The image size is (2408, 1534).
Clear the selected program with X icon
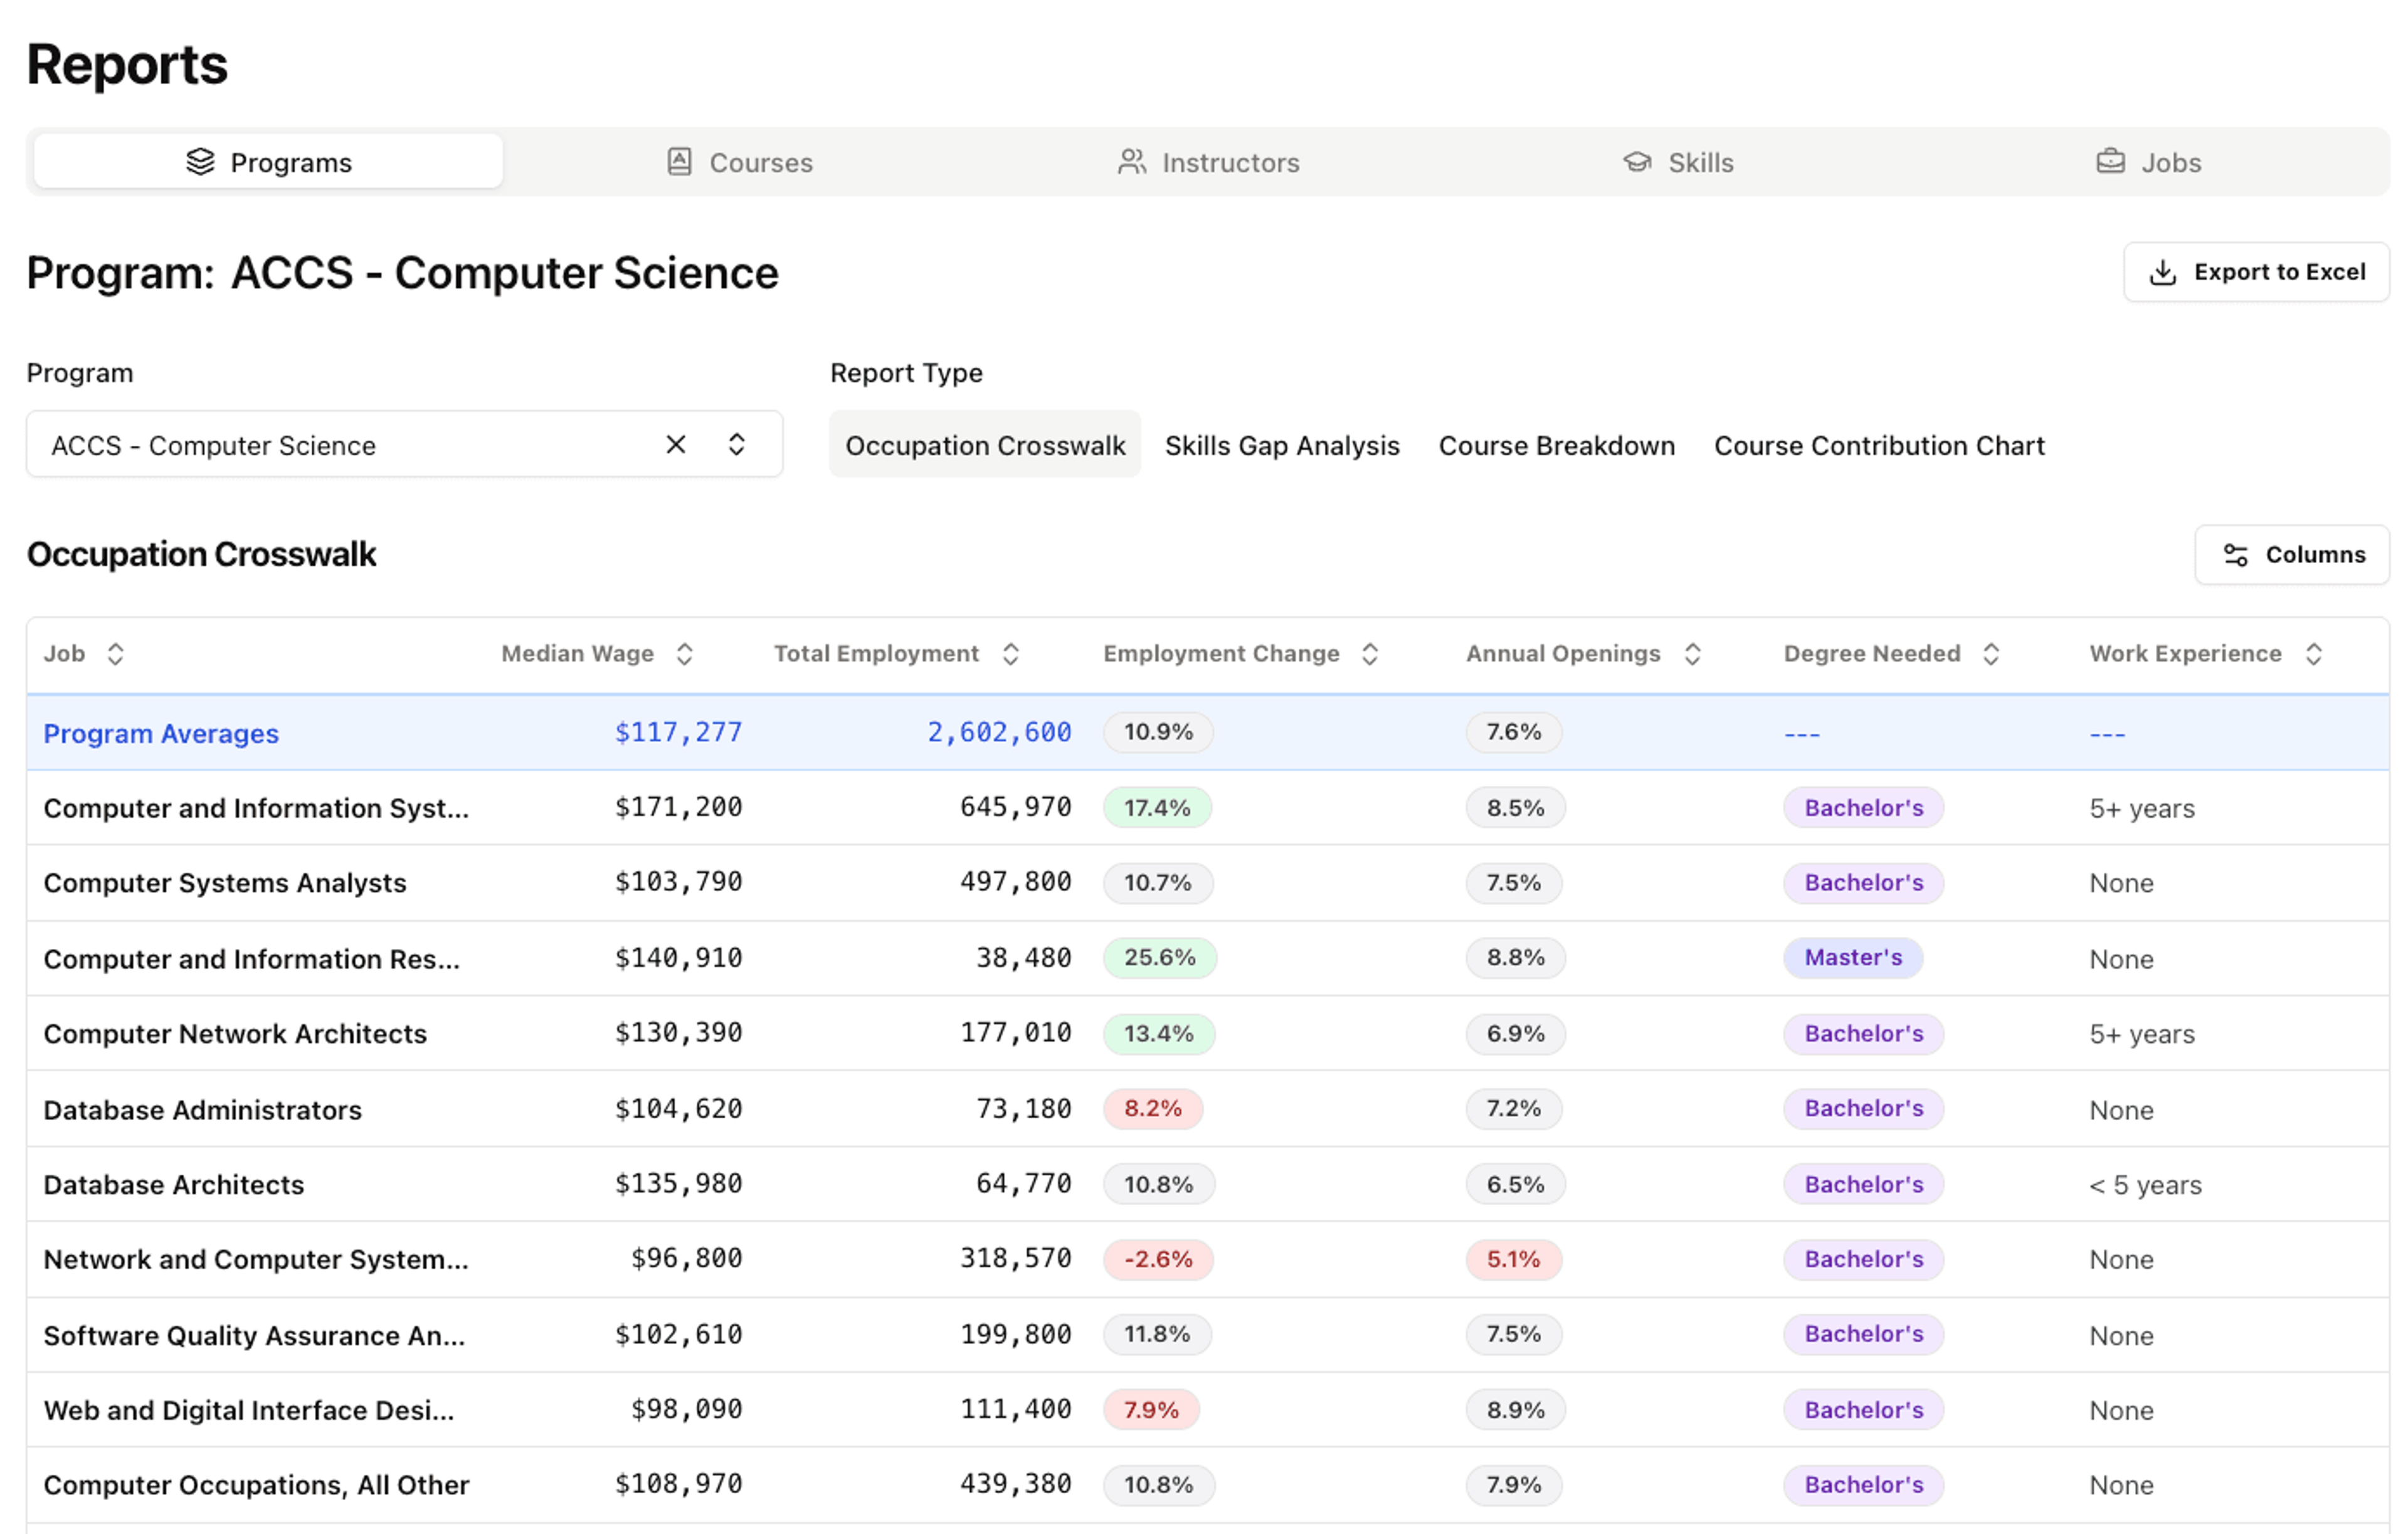pyautogui.click(x=676, y=444)
